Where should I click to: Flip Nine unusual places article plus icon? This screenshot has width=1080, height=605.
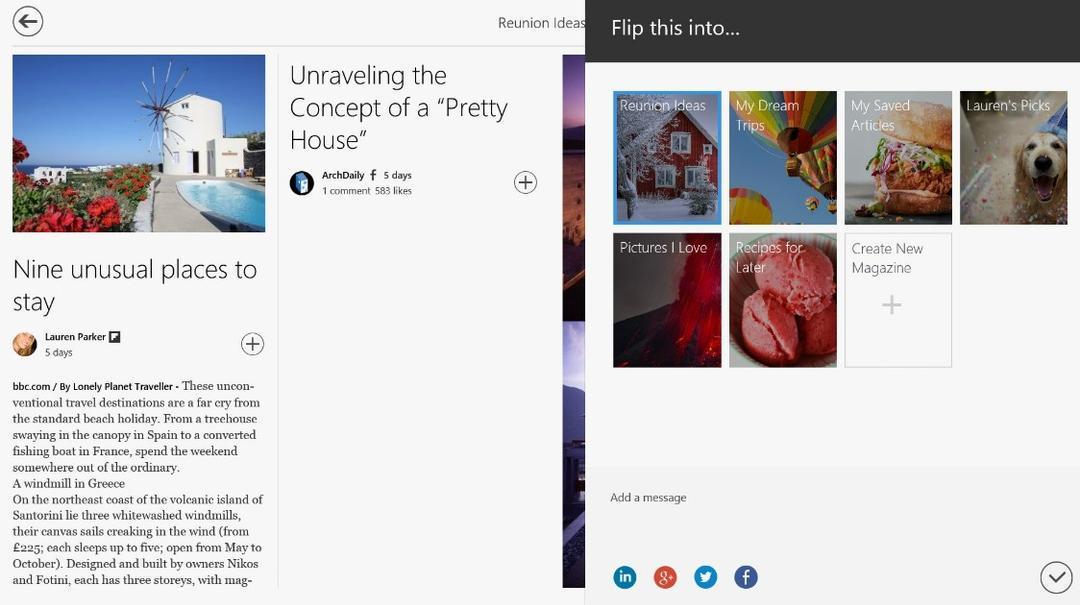pos(252,344)
